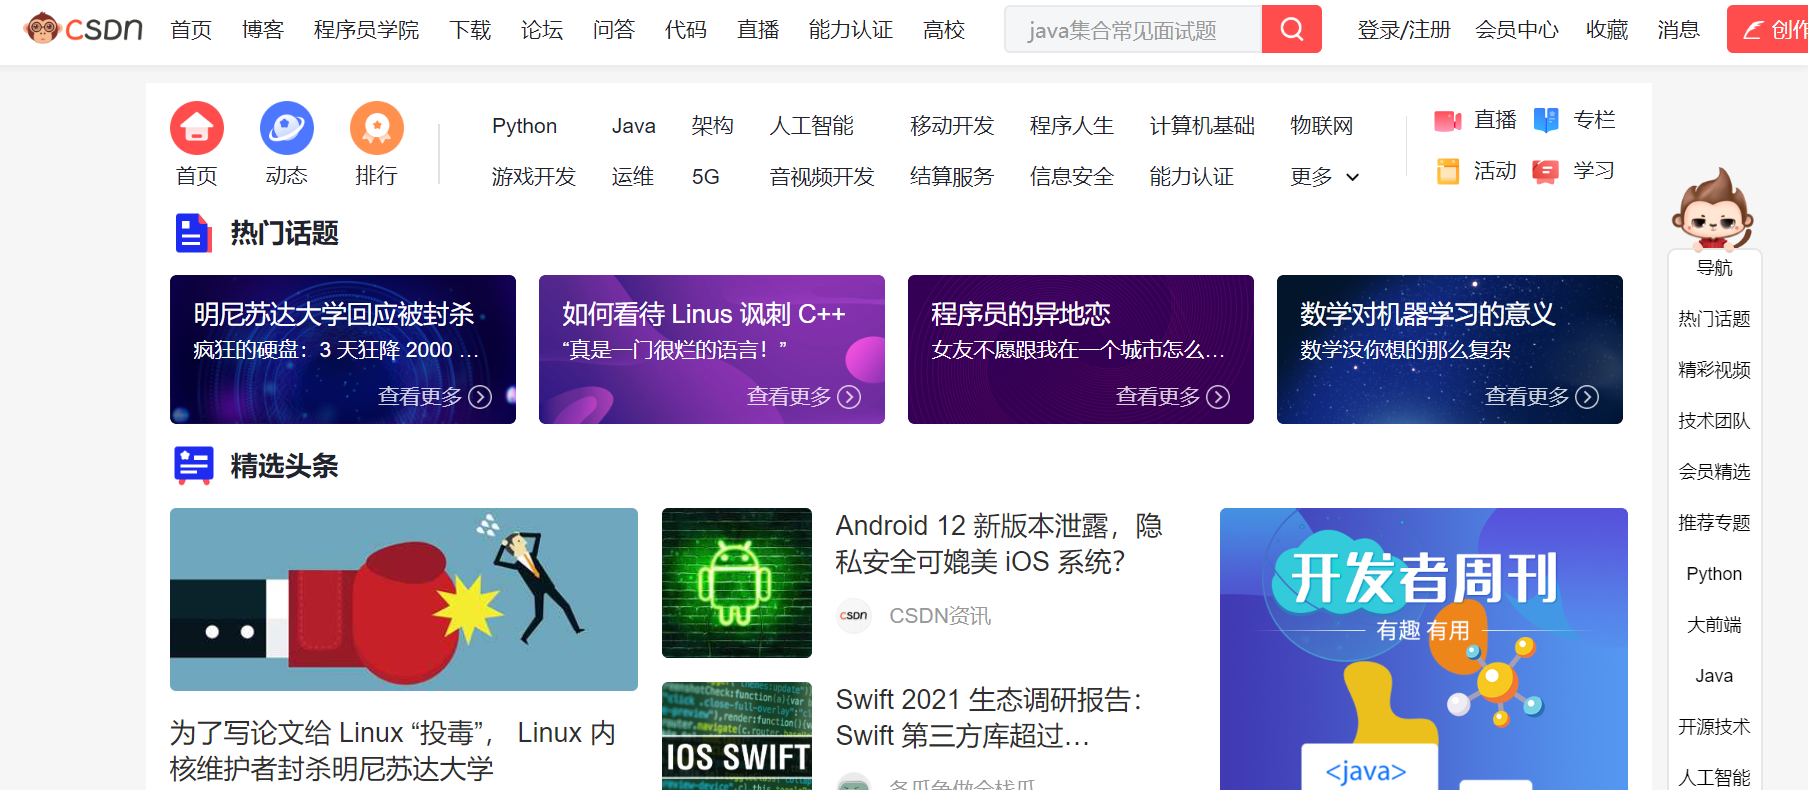Click the CSDN资讯 author avatar
This screenshot has height=790, width=1808.
click(853, 616)
